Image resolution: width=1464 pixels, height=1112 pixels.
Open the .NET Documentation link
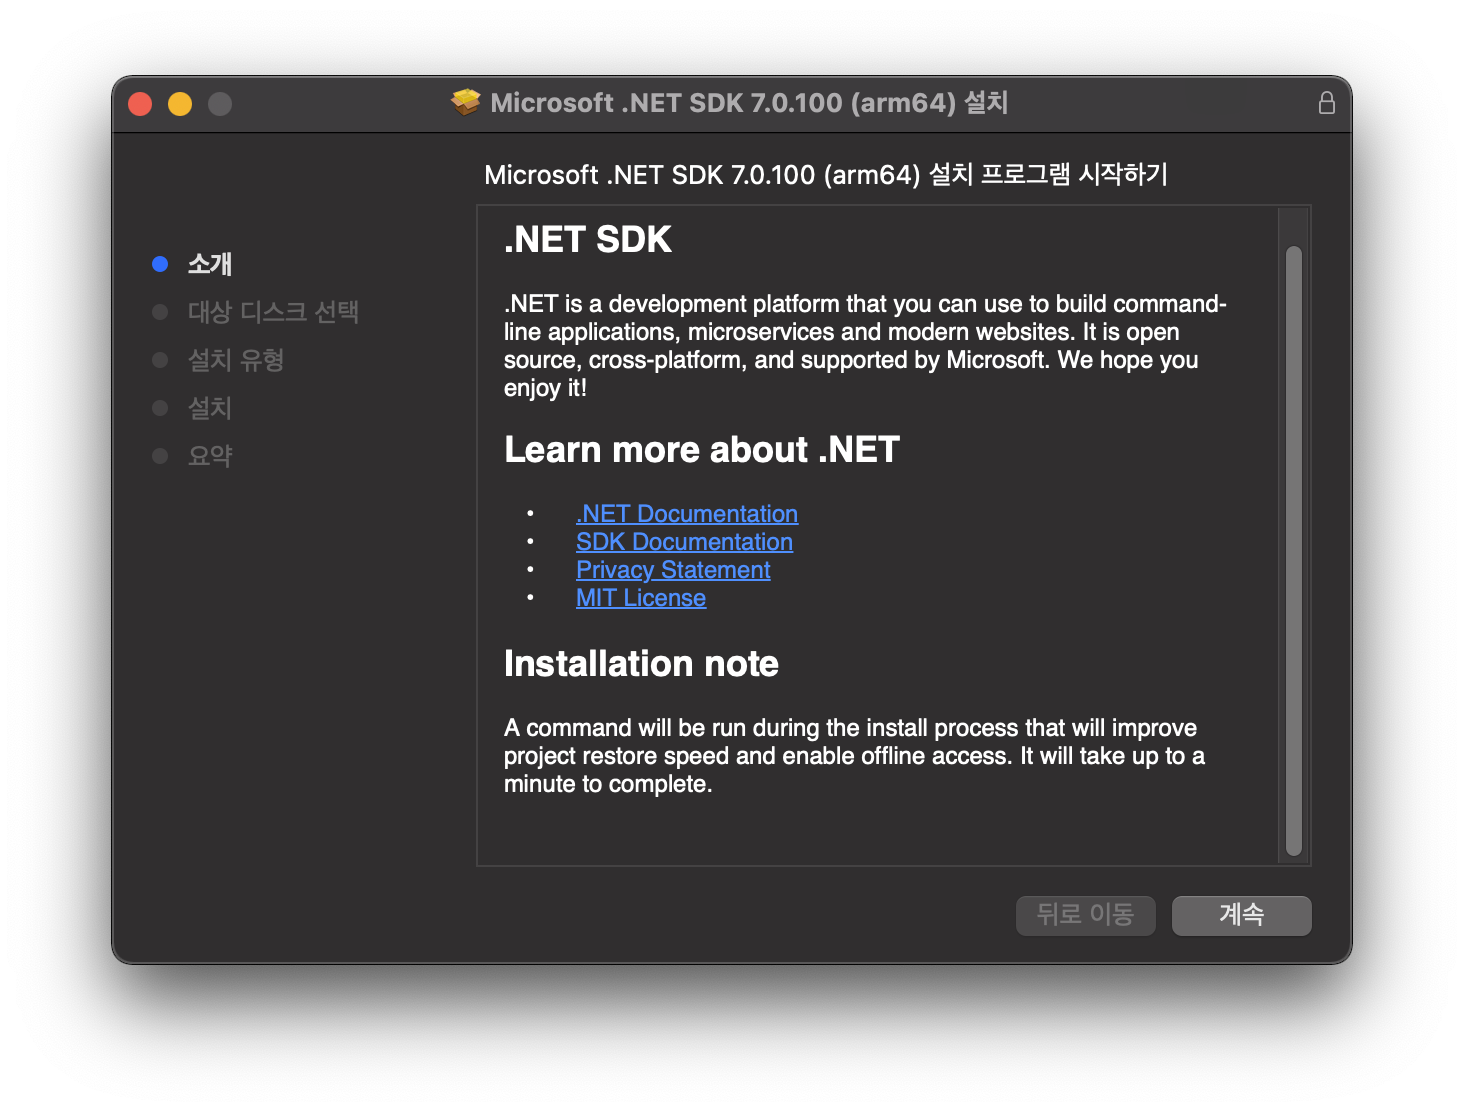point(687,514)
